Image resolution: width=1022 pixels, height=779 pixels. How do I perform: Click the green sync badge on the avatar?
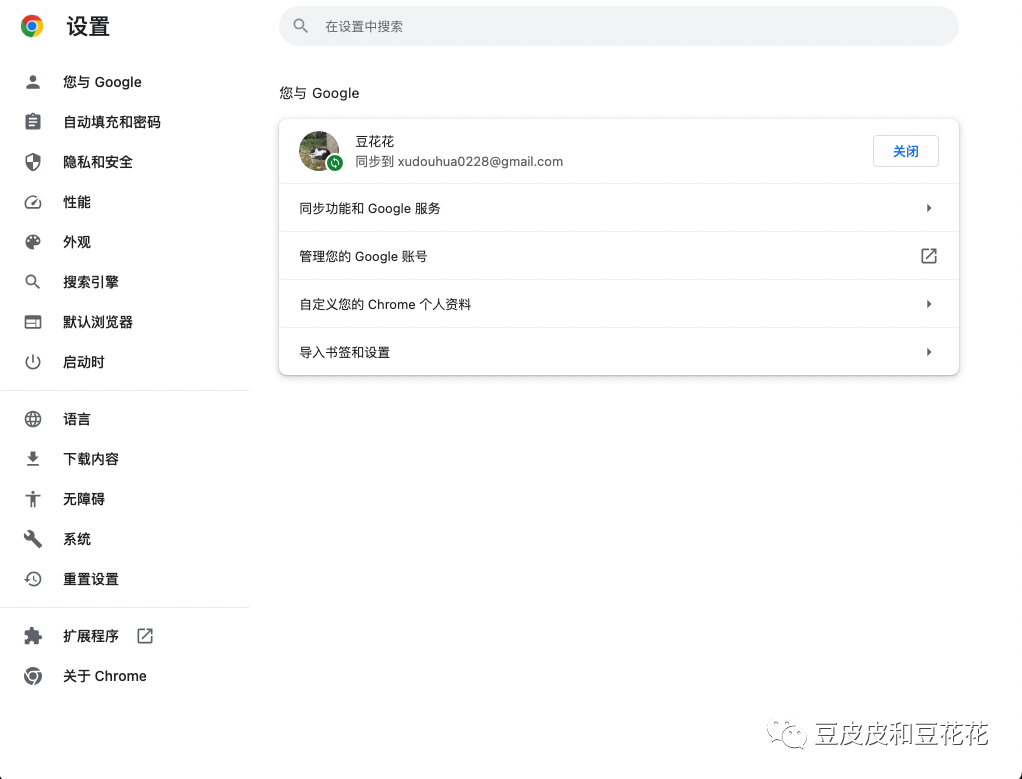(334, 163)
